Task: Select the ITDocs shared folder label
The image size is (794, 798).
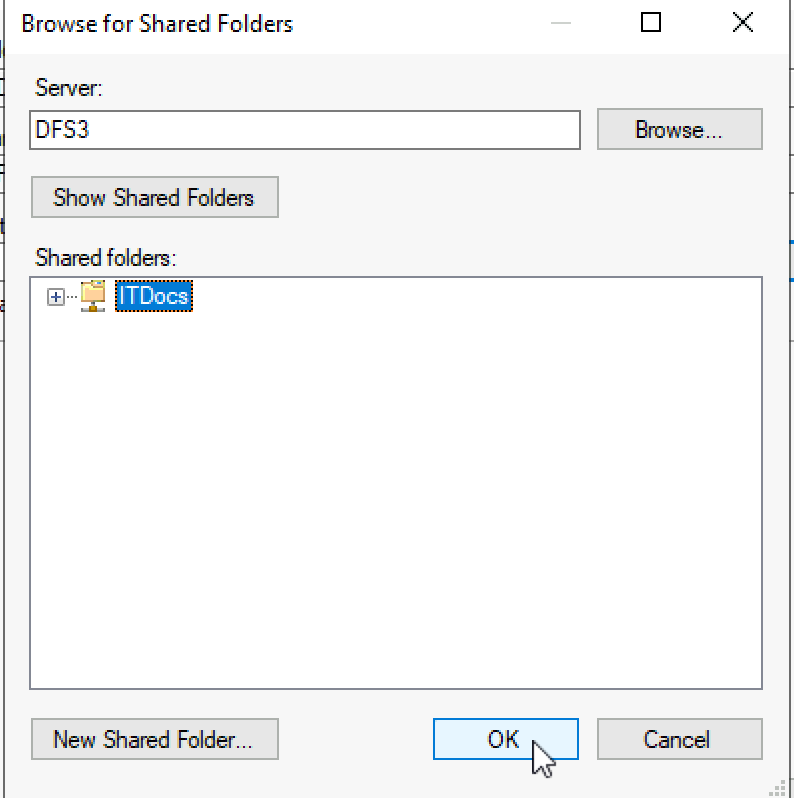Action: [x=154, y=296]
